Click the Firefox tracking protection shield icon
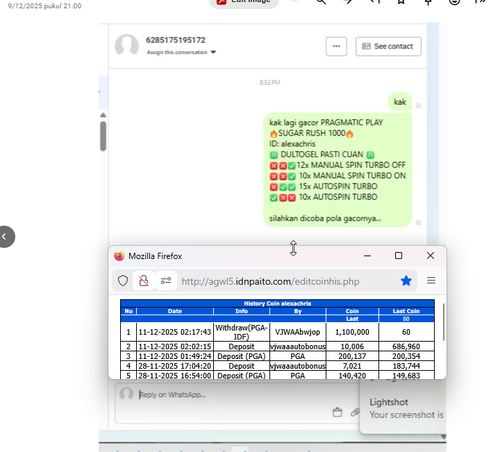Screen dimensions: 500x452 click(x=123, y=281)
